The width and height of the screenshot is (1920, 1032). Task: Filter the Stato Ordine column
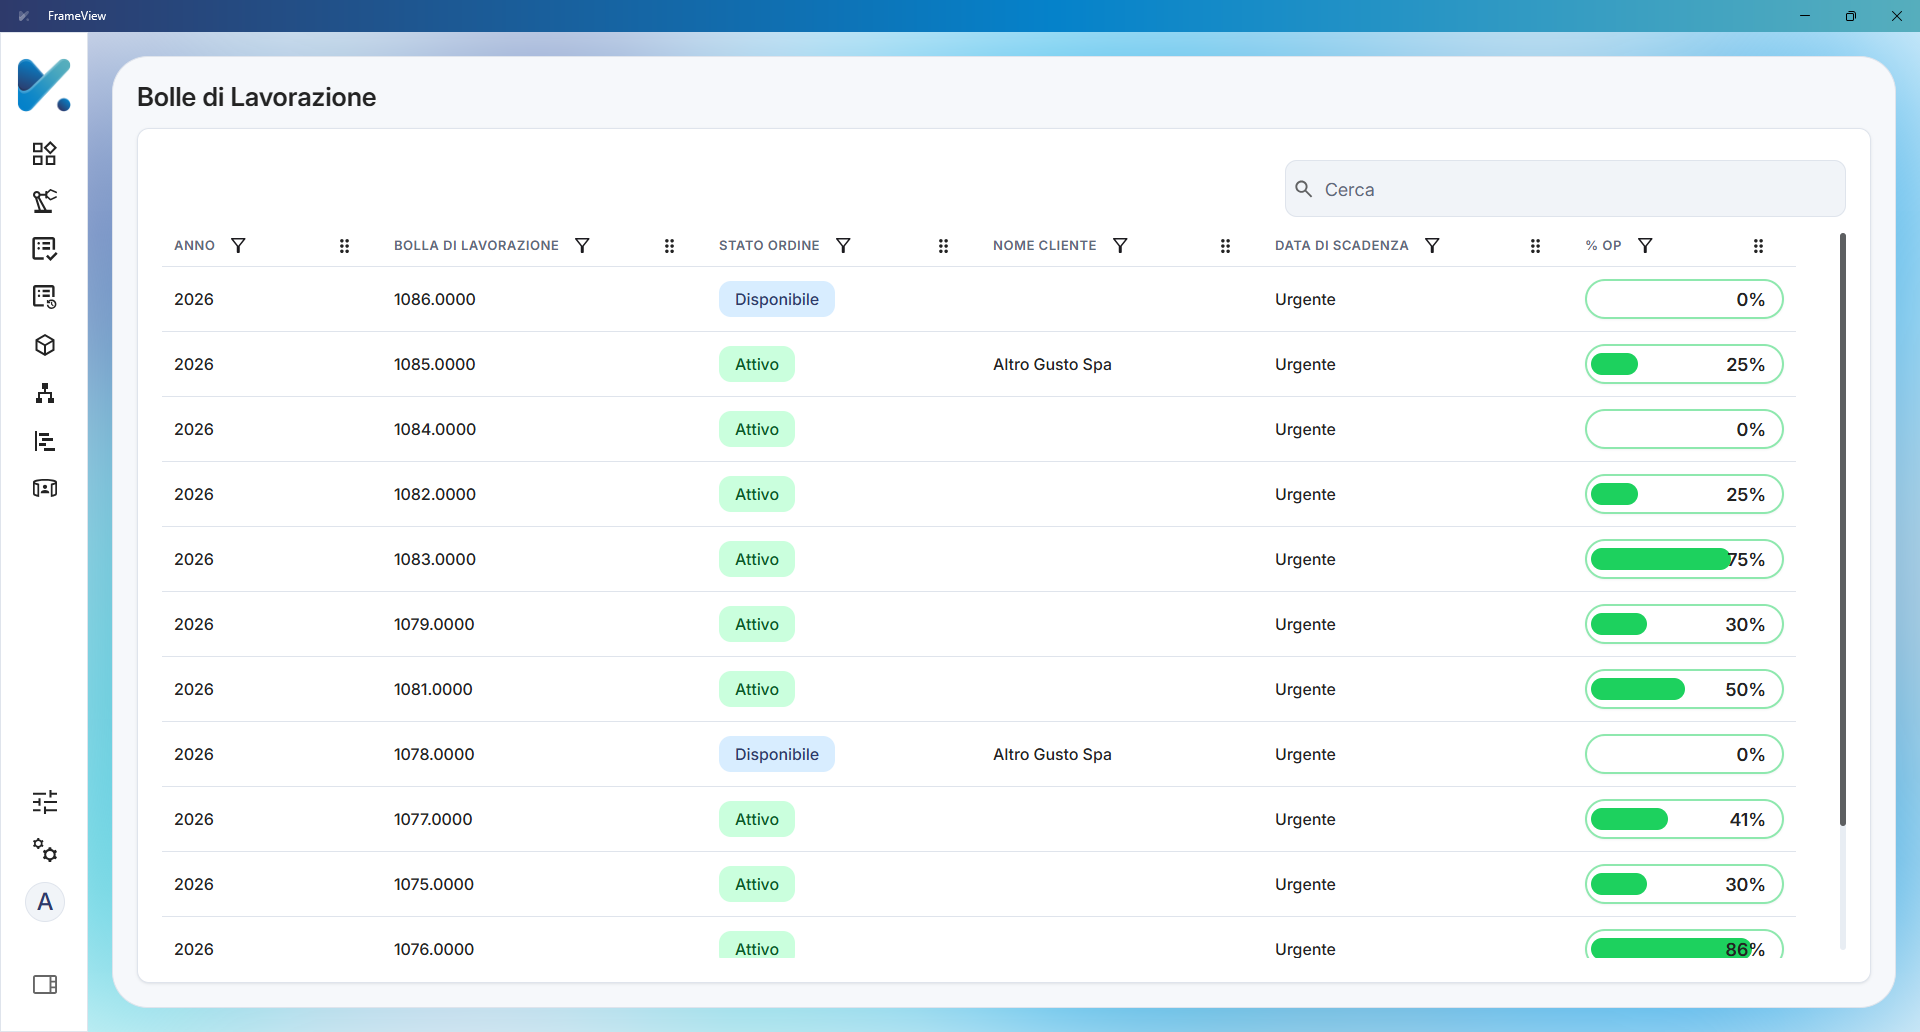(x=843, y=246)
